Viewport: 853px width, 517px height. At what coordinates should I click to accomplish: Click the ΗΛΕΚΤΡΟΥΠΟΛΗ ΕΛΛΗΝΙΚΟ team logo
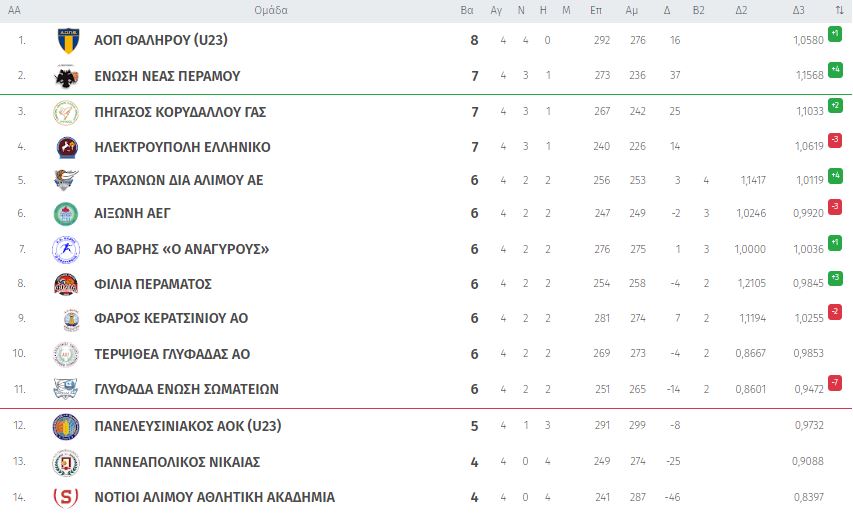66,147
